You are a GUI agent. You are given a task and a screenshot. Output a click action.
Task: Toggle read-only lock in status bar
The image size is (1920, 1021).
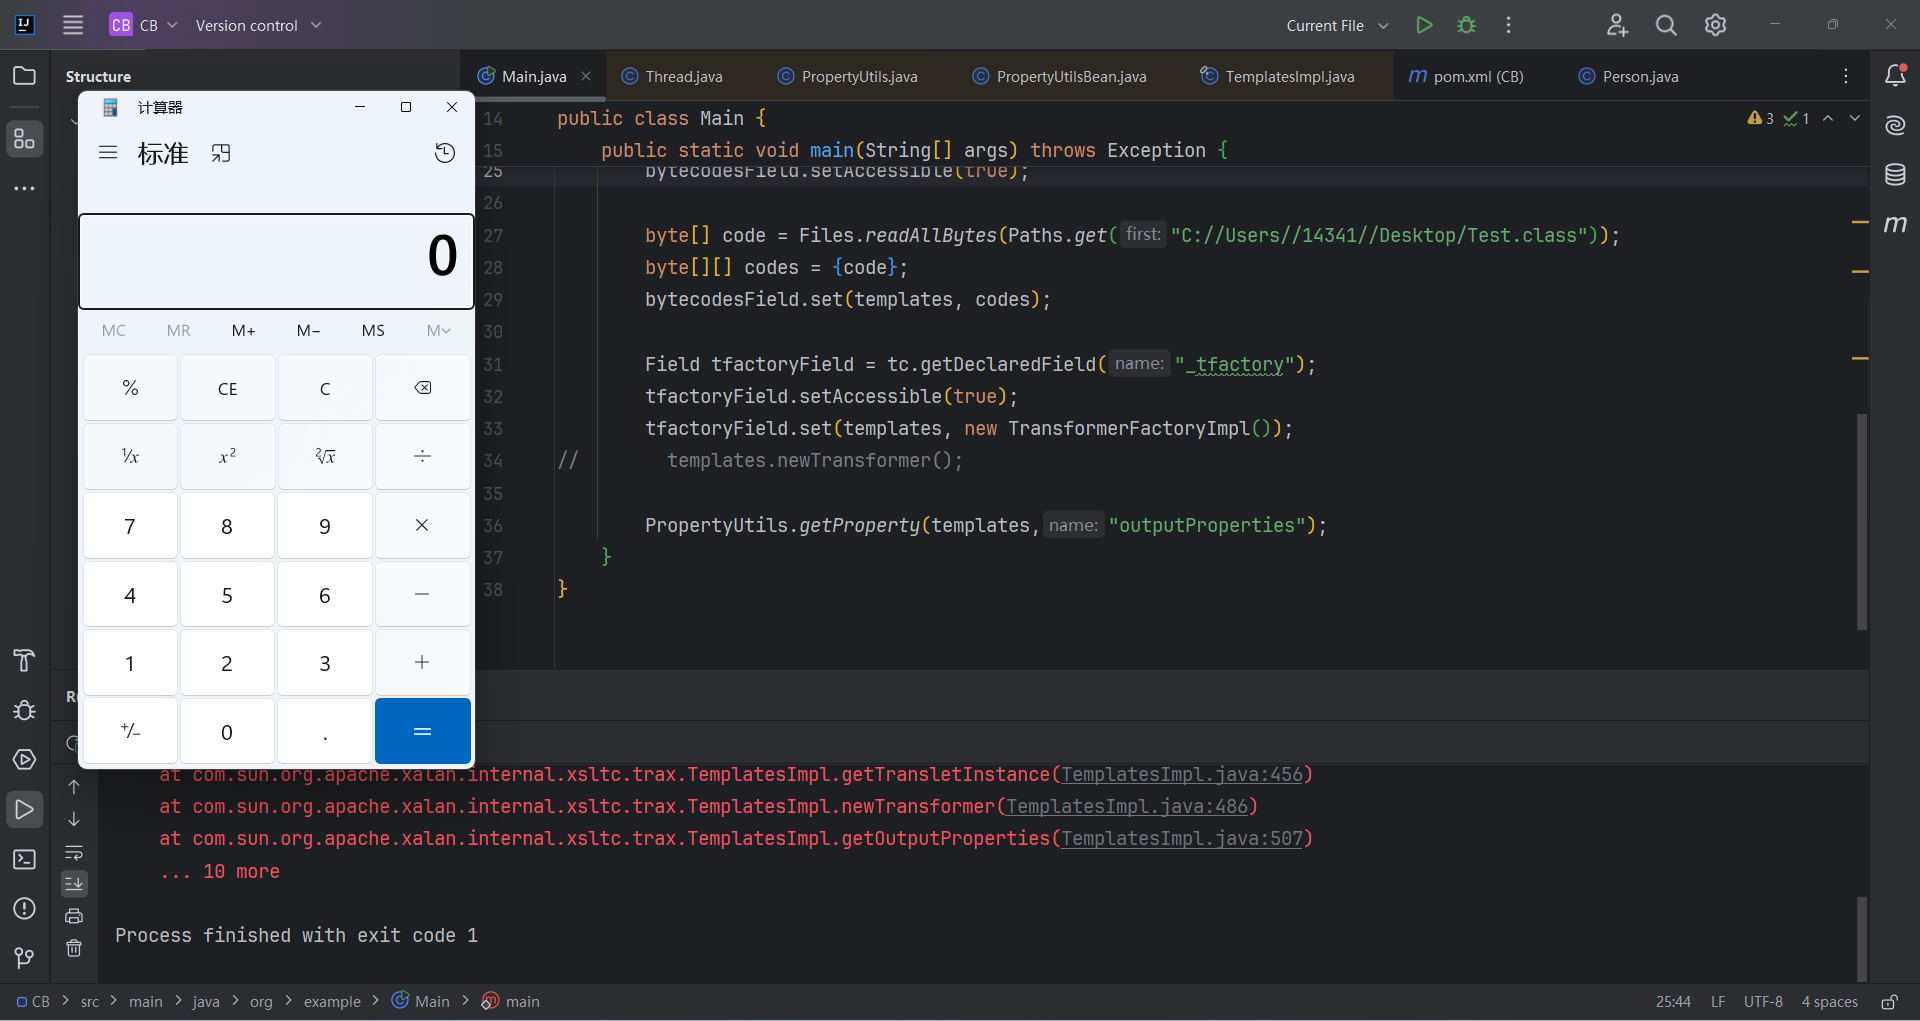click(x=1889, y=1001)
